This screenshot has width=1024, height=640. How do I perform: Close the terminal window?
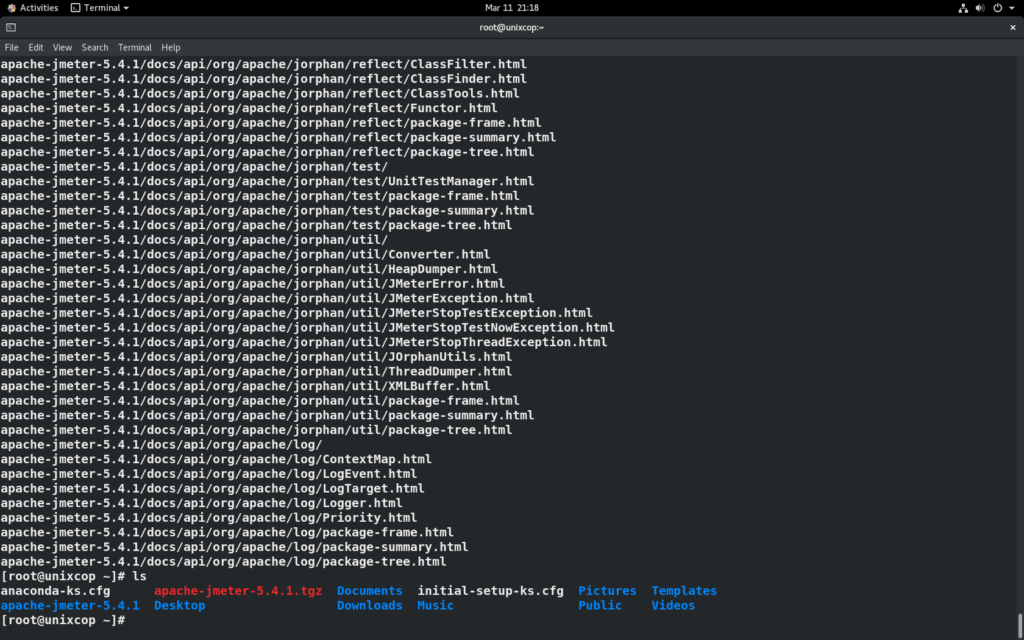[x=1012, y=27]
